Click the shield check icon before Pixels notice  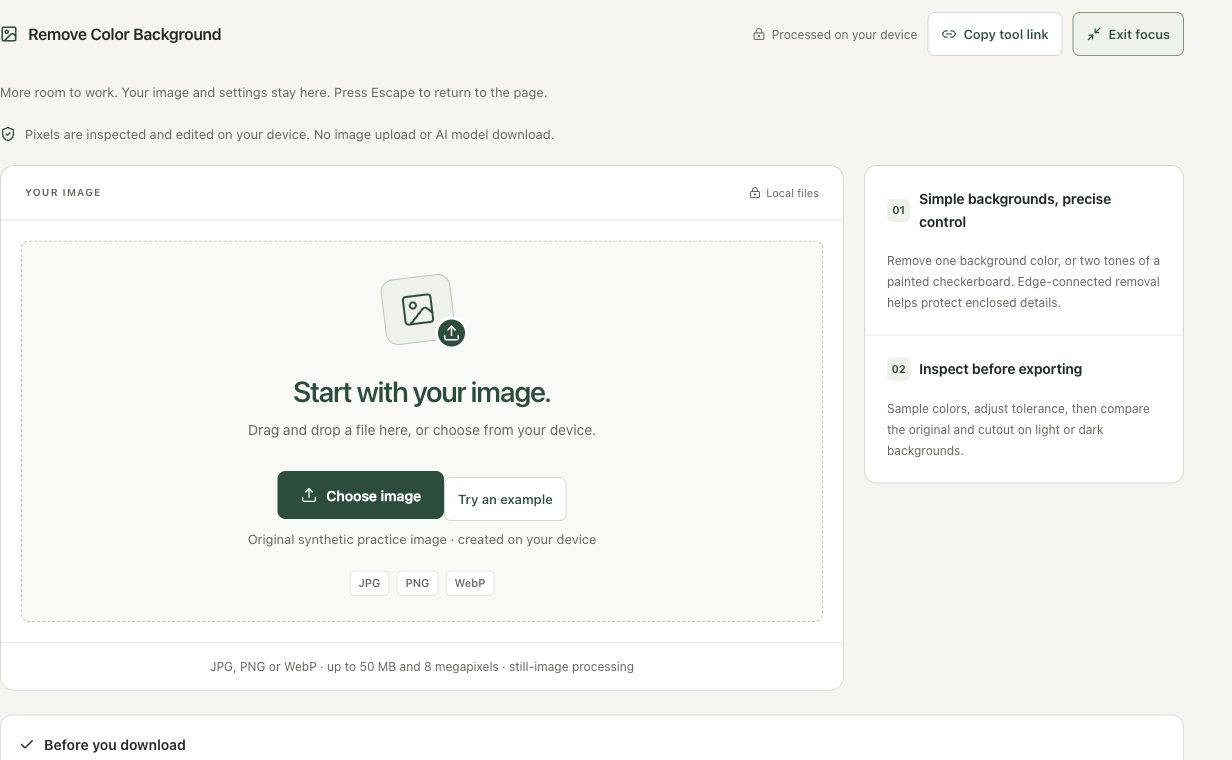(8, 134)
